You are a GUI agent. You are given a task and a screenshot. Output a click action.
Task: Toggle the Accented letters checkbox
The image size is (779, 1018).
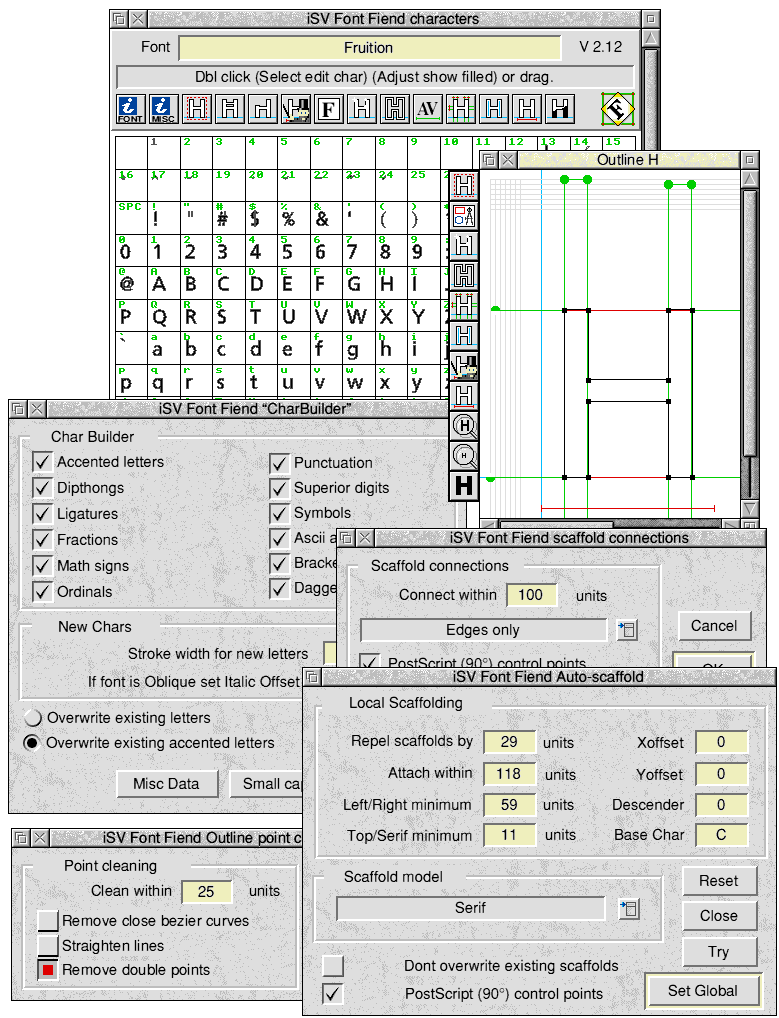42,462
